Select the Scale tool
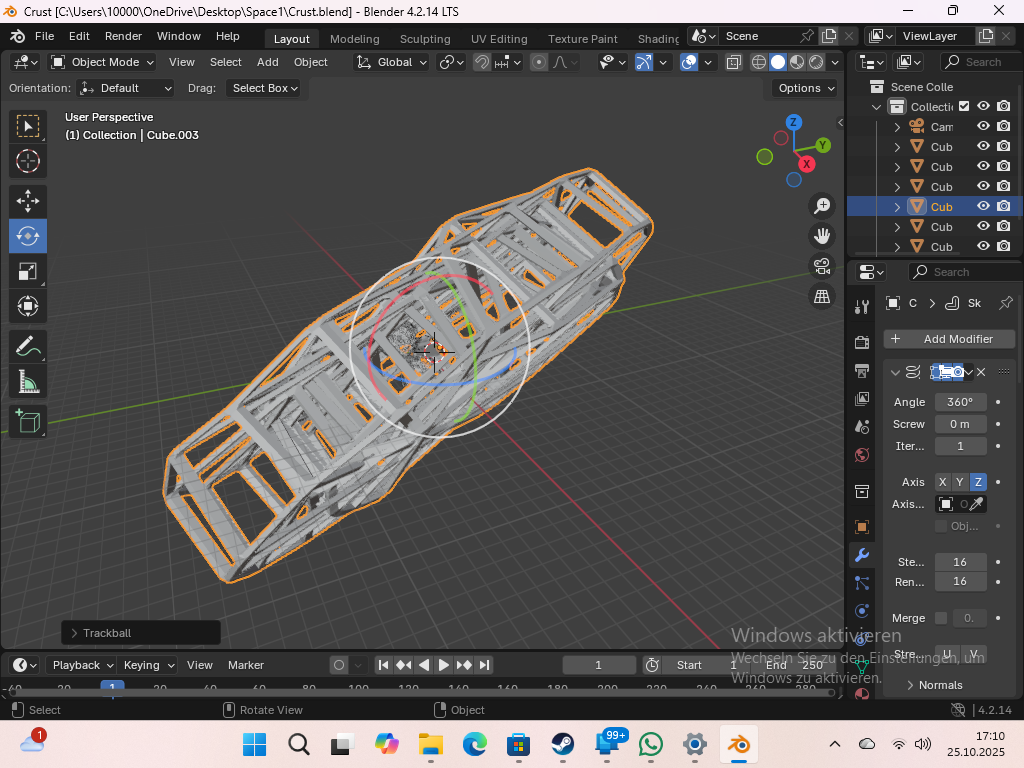Screen dimensions: 1024x768 coord(28,271)
